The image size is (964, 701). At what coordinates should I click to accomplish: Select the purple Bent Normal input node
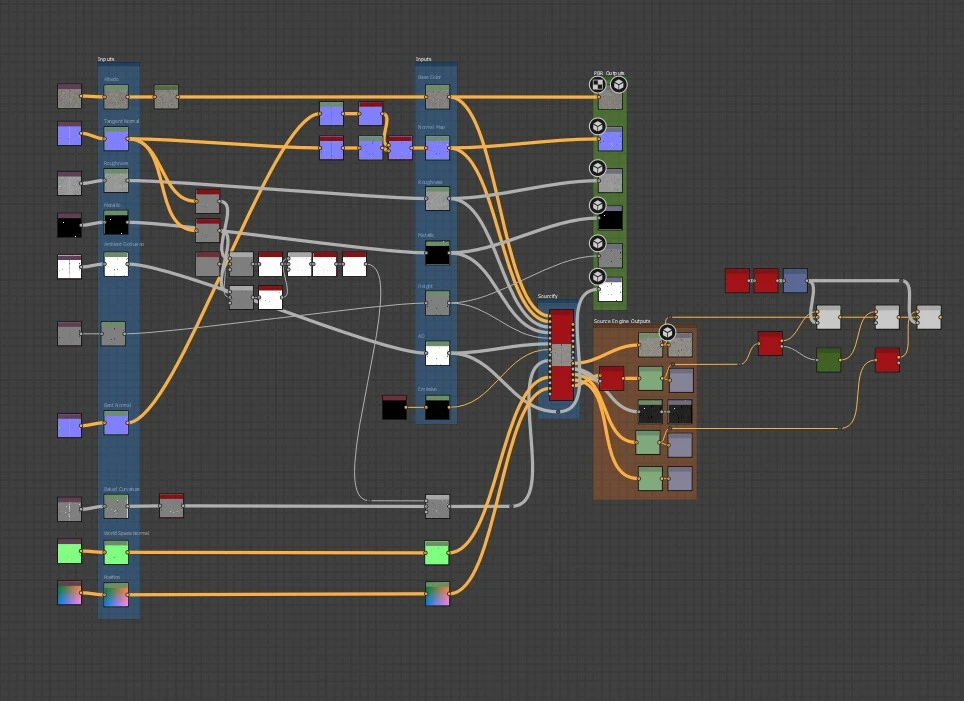click(x=117, y=424)
